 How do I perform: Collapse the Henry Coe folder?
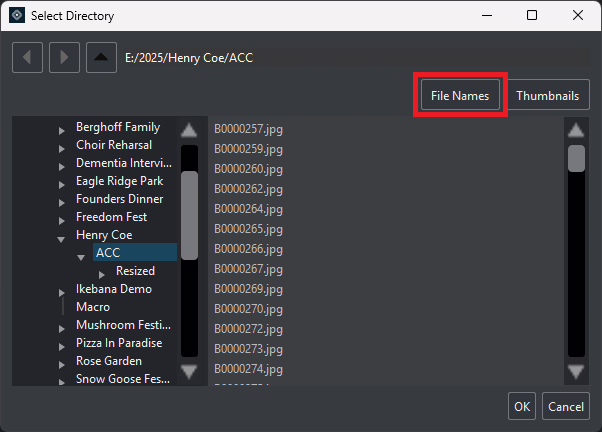point(61,239)
